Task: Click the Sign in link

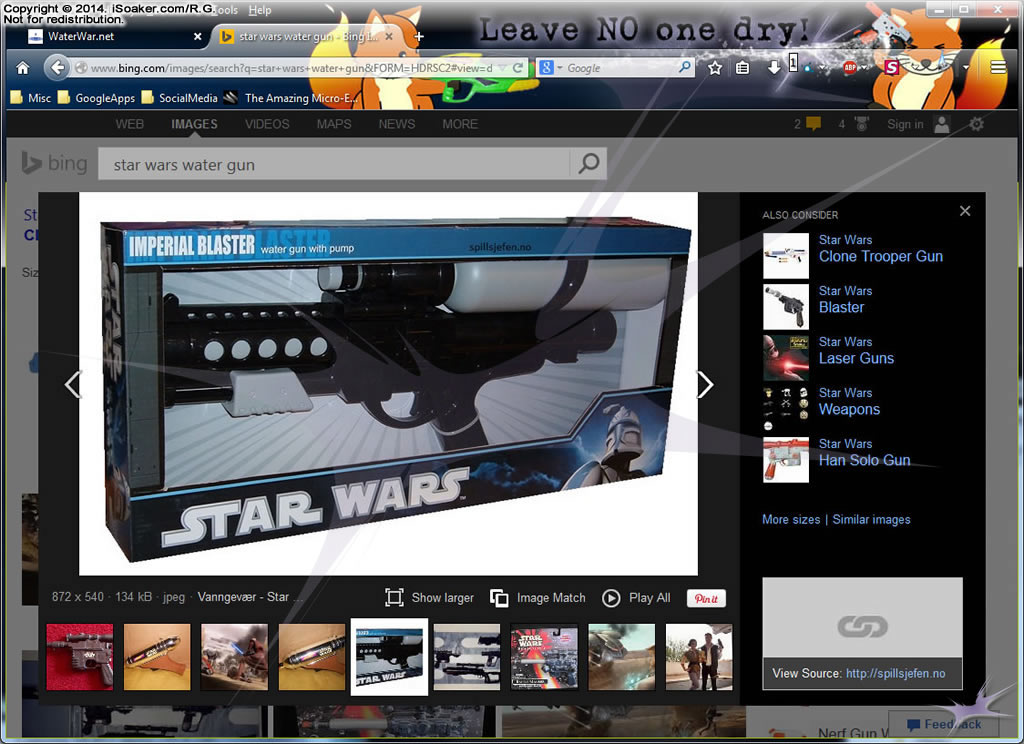Action: [905, 124]
